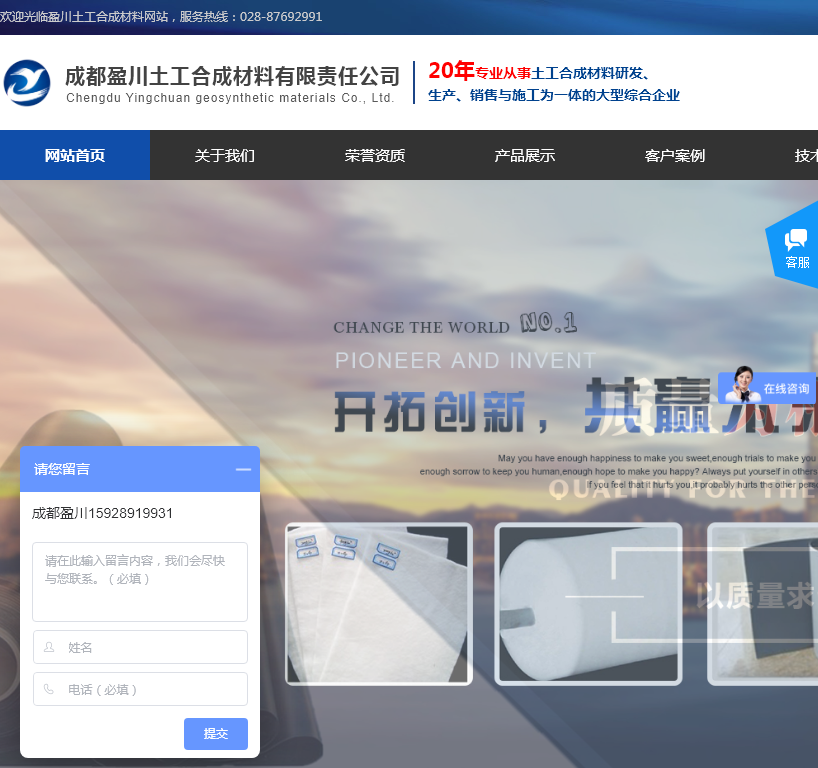Open the dark geomembrane product thumbnail
This screenshot has width=818, height=768.
click(x=763, y=604)
